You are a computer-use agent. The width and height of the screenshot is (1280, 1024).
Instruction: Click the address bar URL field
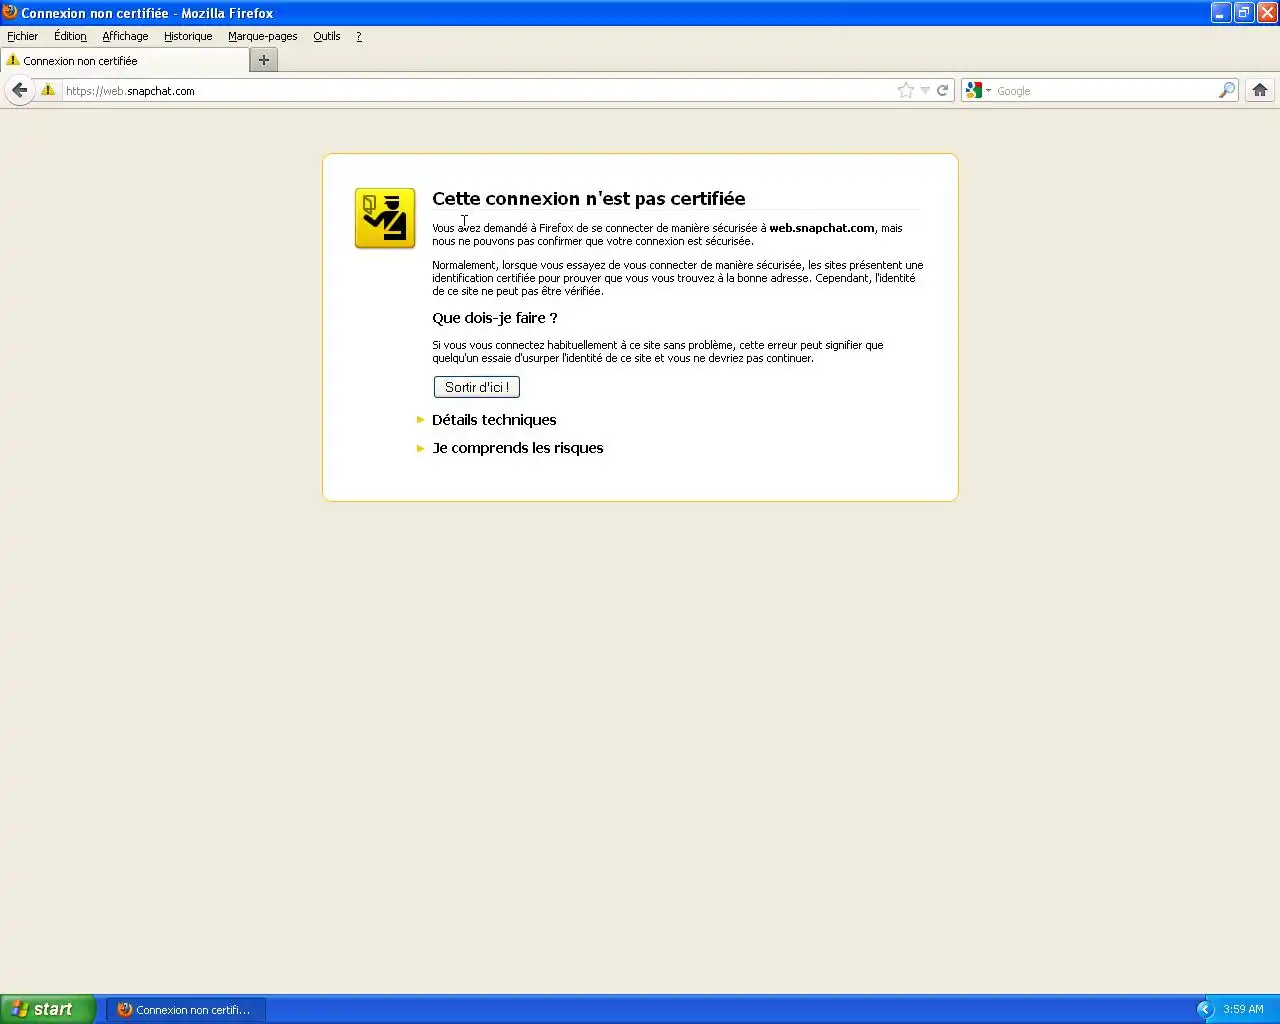click(x=478, y=90)
